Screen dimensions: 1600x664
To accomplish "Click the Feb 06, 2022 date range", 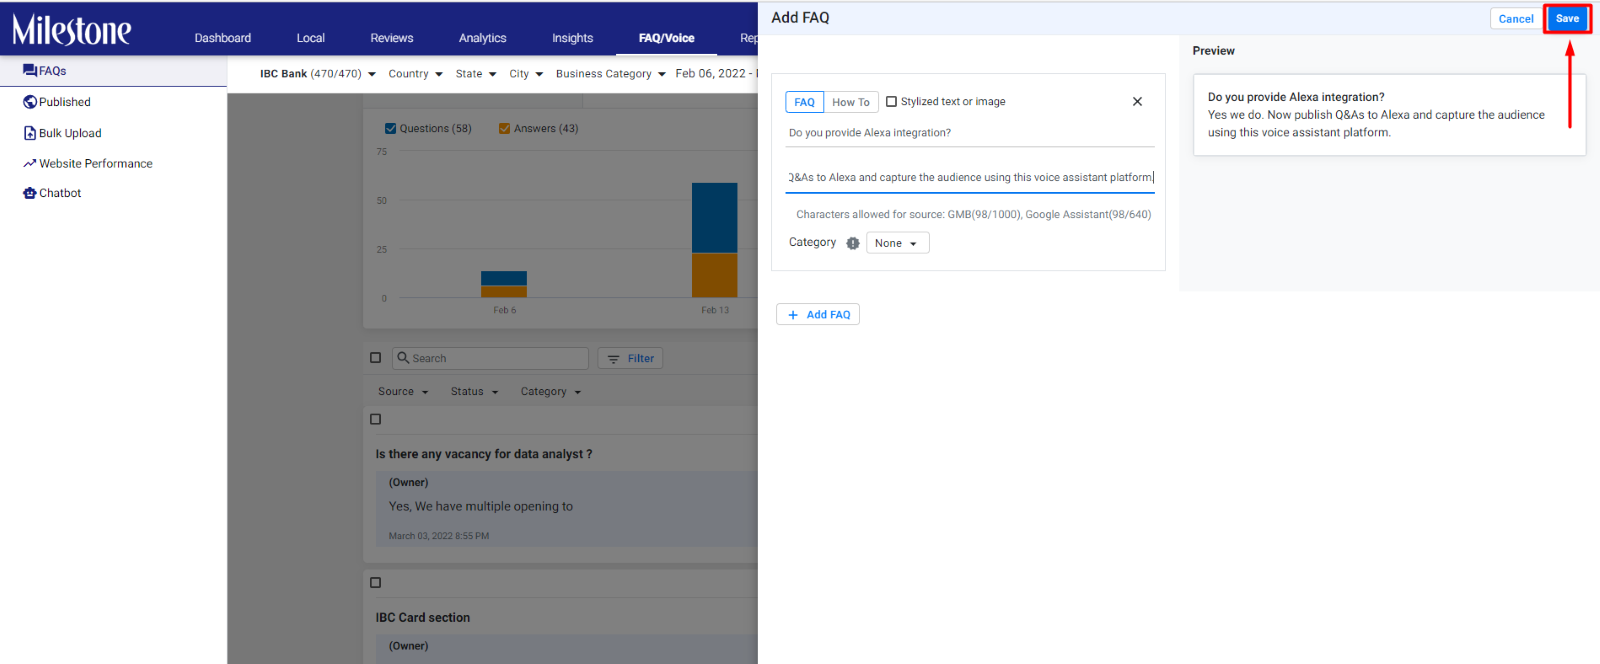I will (716, 74).
